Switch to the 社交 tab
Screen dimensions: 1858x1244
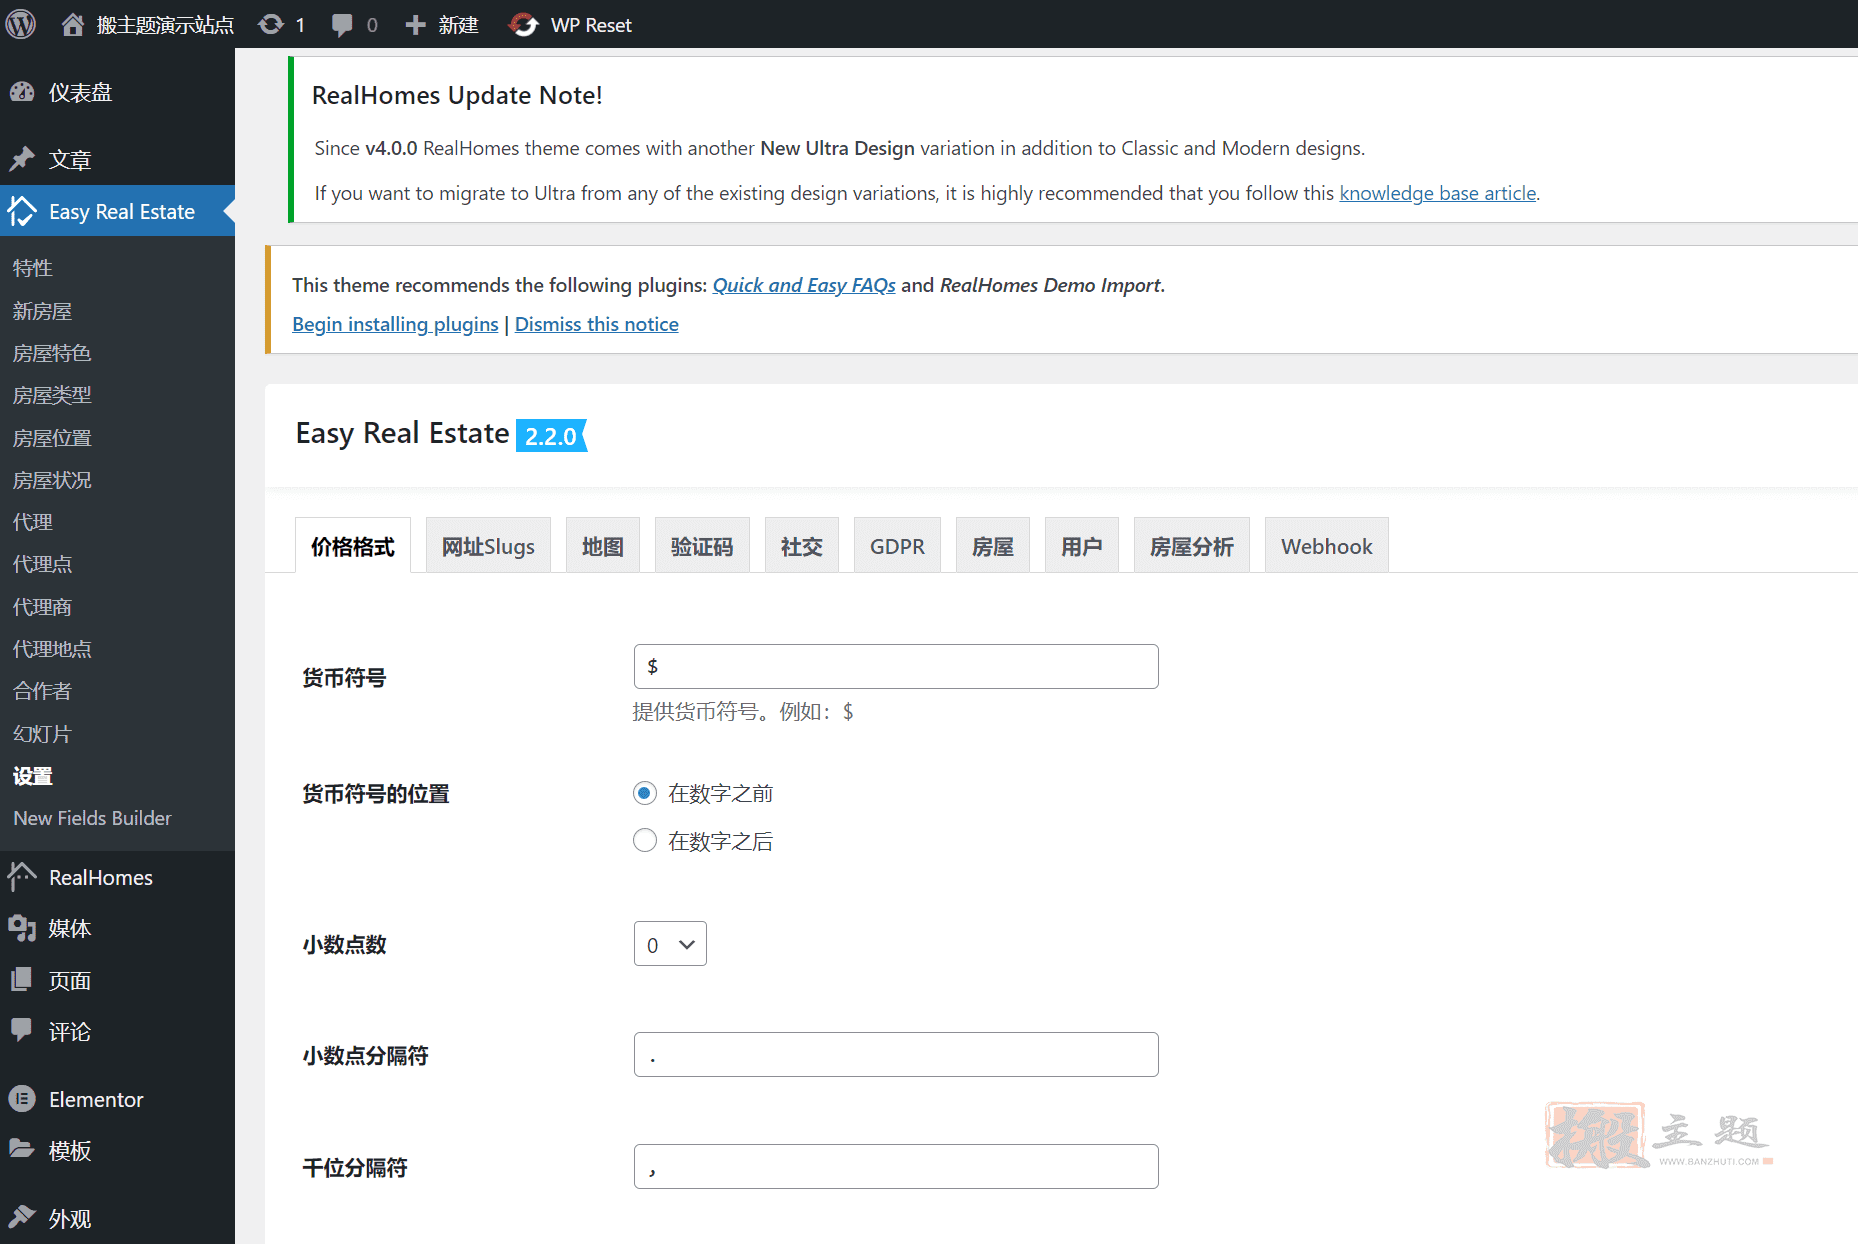pos(802,546)
